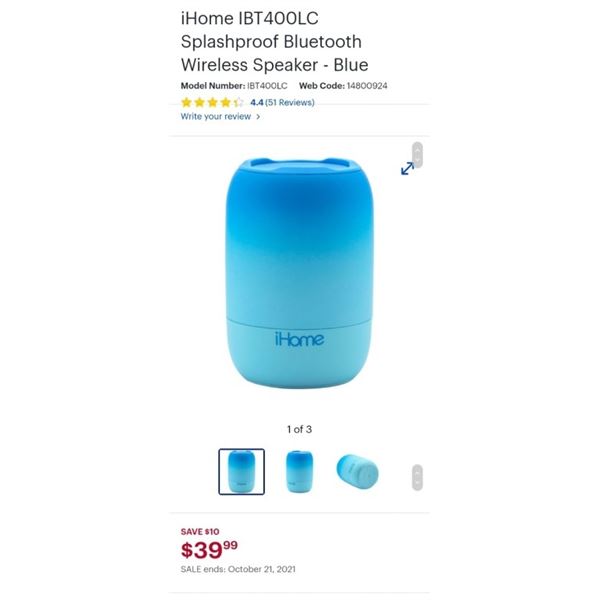Image resolution: width=600 pixels, height=600 pixels.
Task: Select the first front-view speaker thumbnail
Action: (x=241, y=471)
